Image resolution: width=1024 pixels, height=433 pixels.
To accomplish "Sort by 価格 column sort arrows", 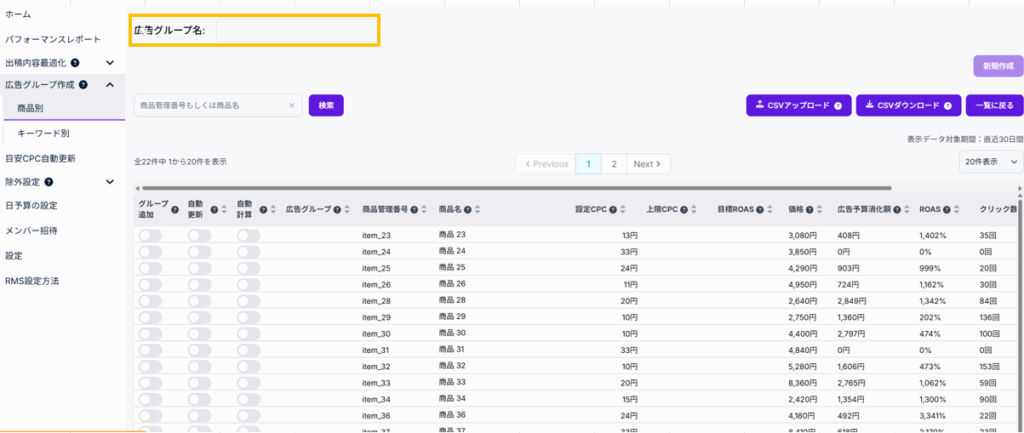I will [x=822, y=210].
